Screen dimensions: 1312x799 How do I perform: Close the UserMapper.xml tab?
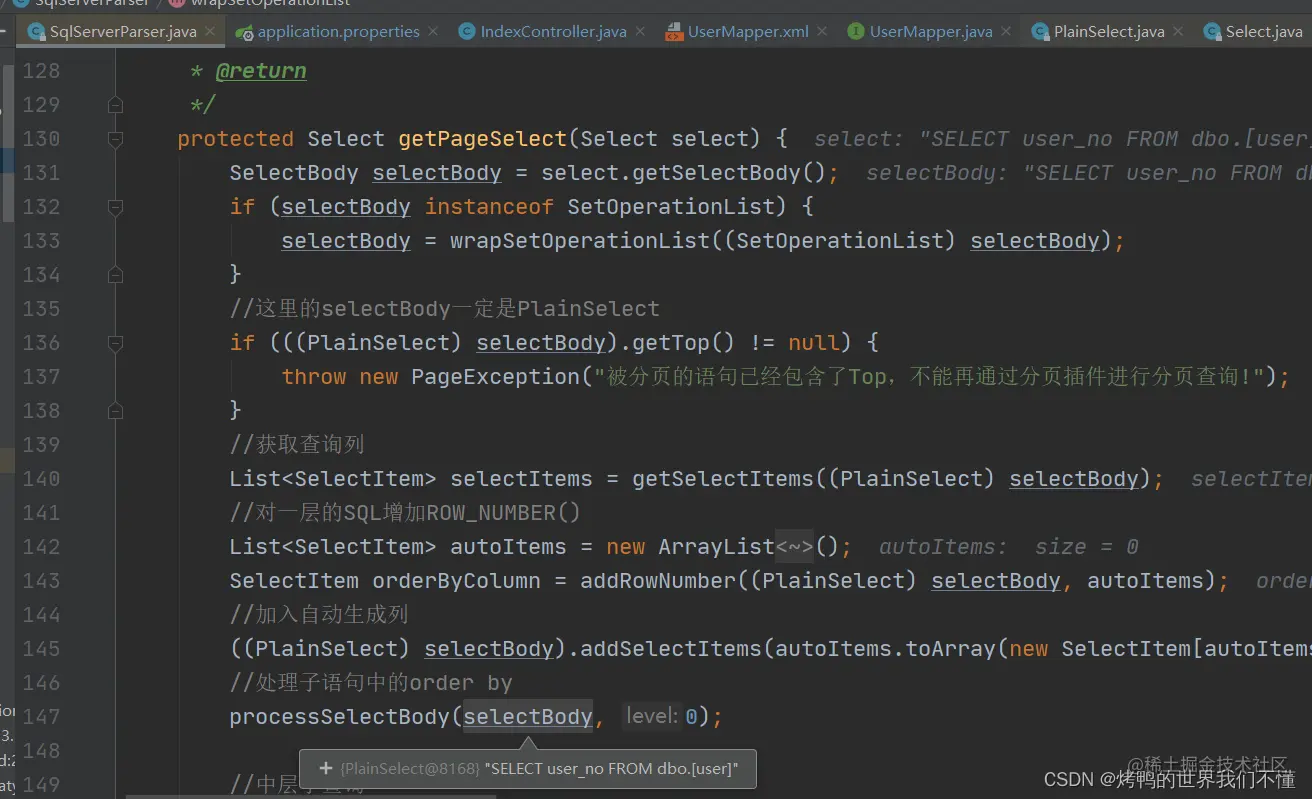822,32
